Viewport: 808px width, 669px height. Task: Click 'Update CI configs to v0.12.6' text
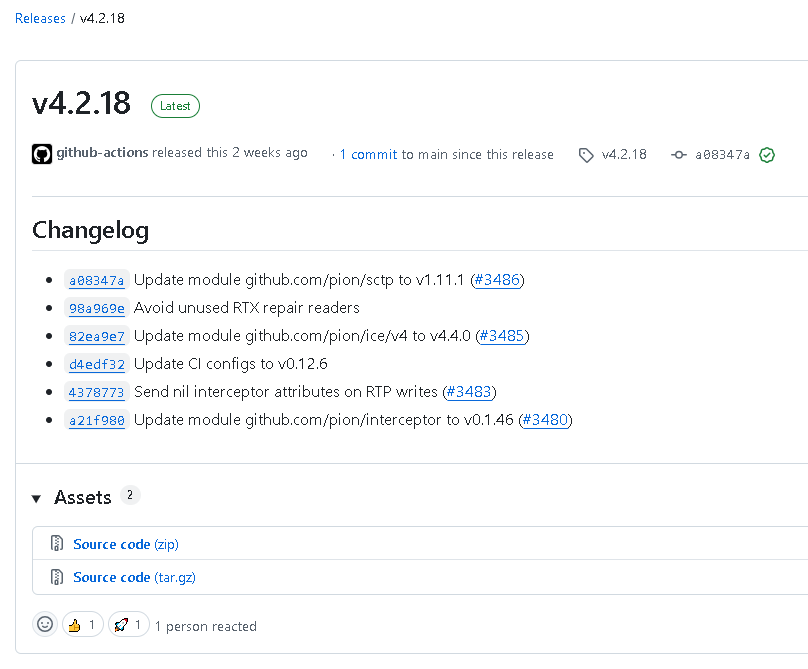point(230,364)
